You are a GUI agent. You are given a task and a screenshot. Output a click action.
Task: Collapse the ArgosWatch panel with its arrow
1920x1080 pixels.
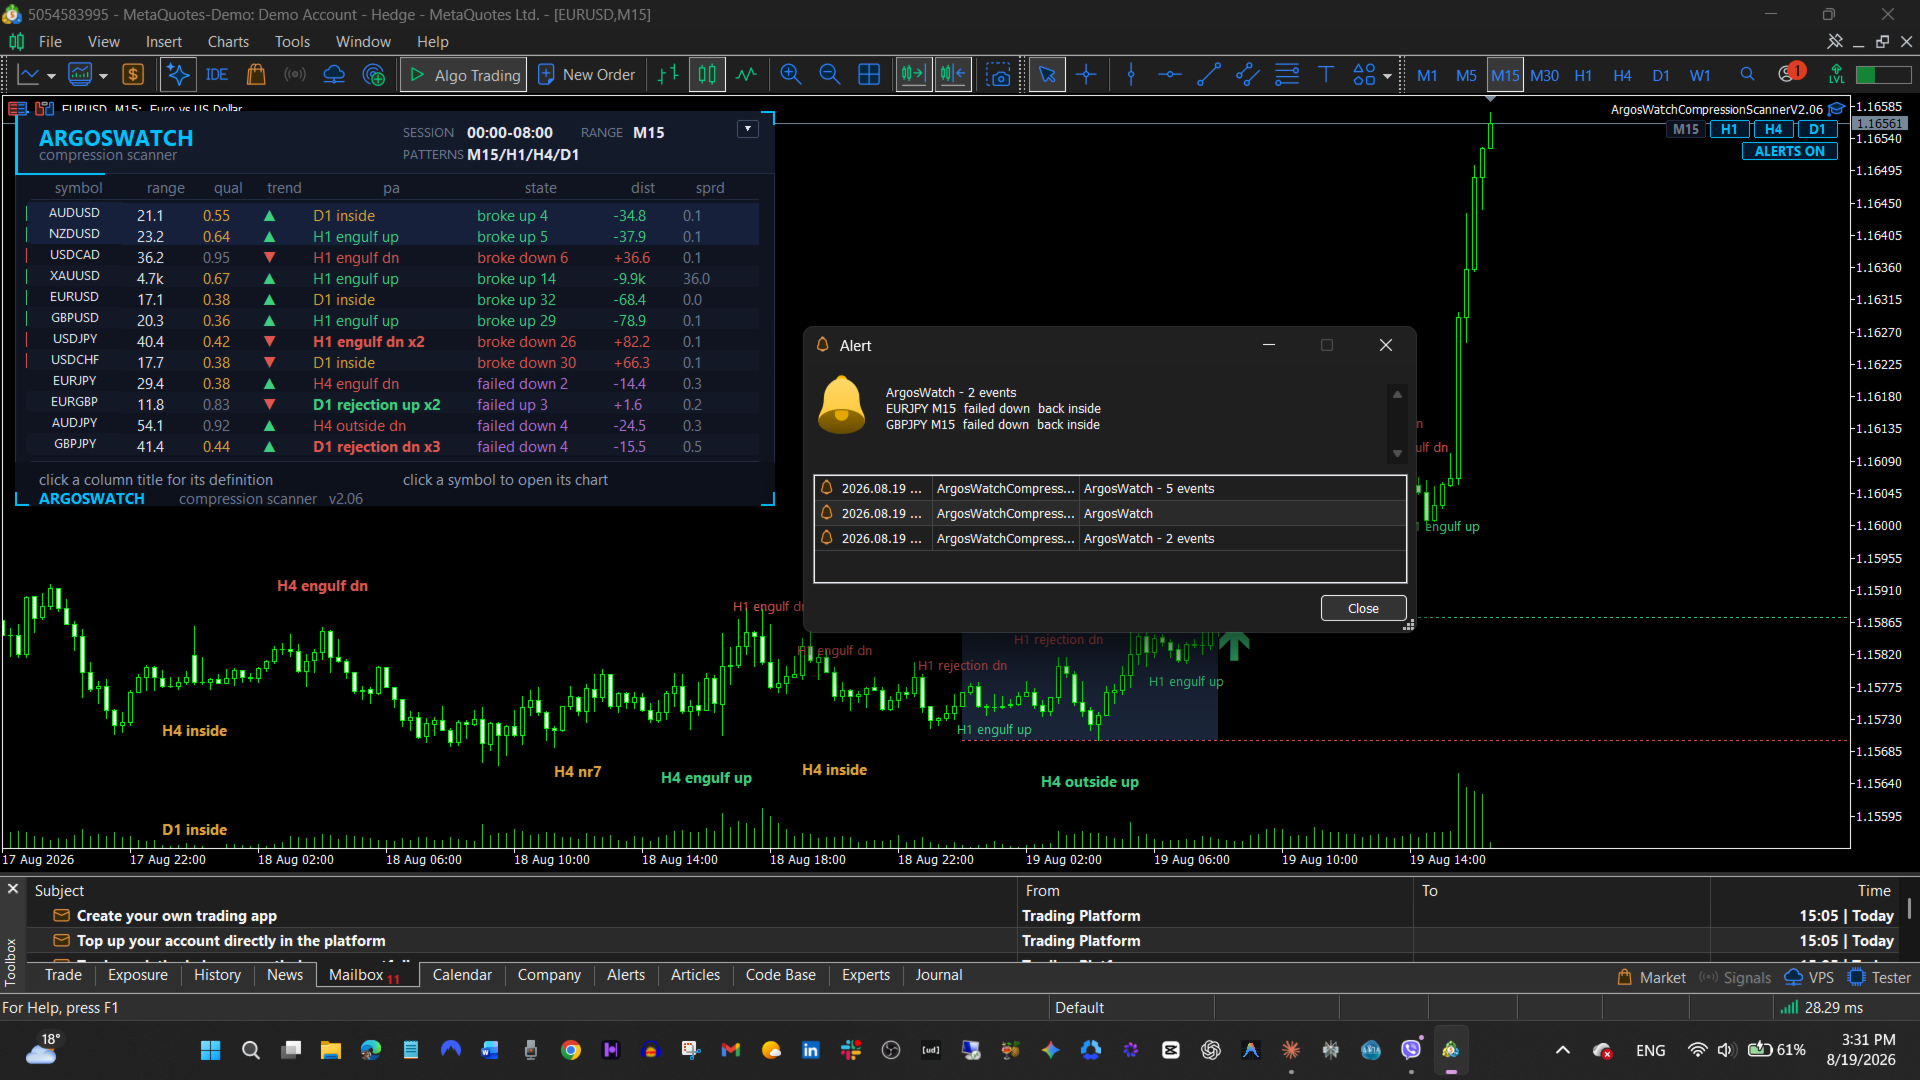click(x=747, y=129)
